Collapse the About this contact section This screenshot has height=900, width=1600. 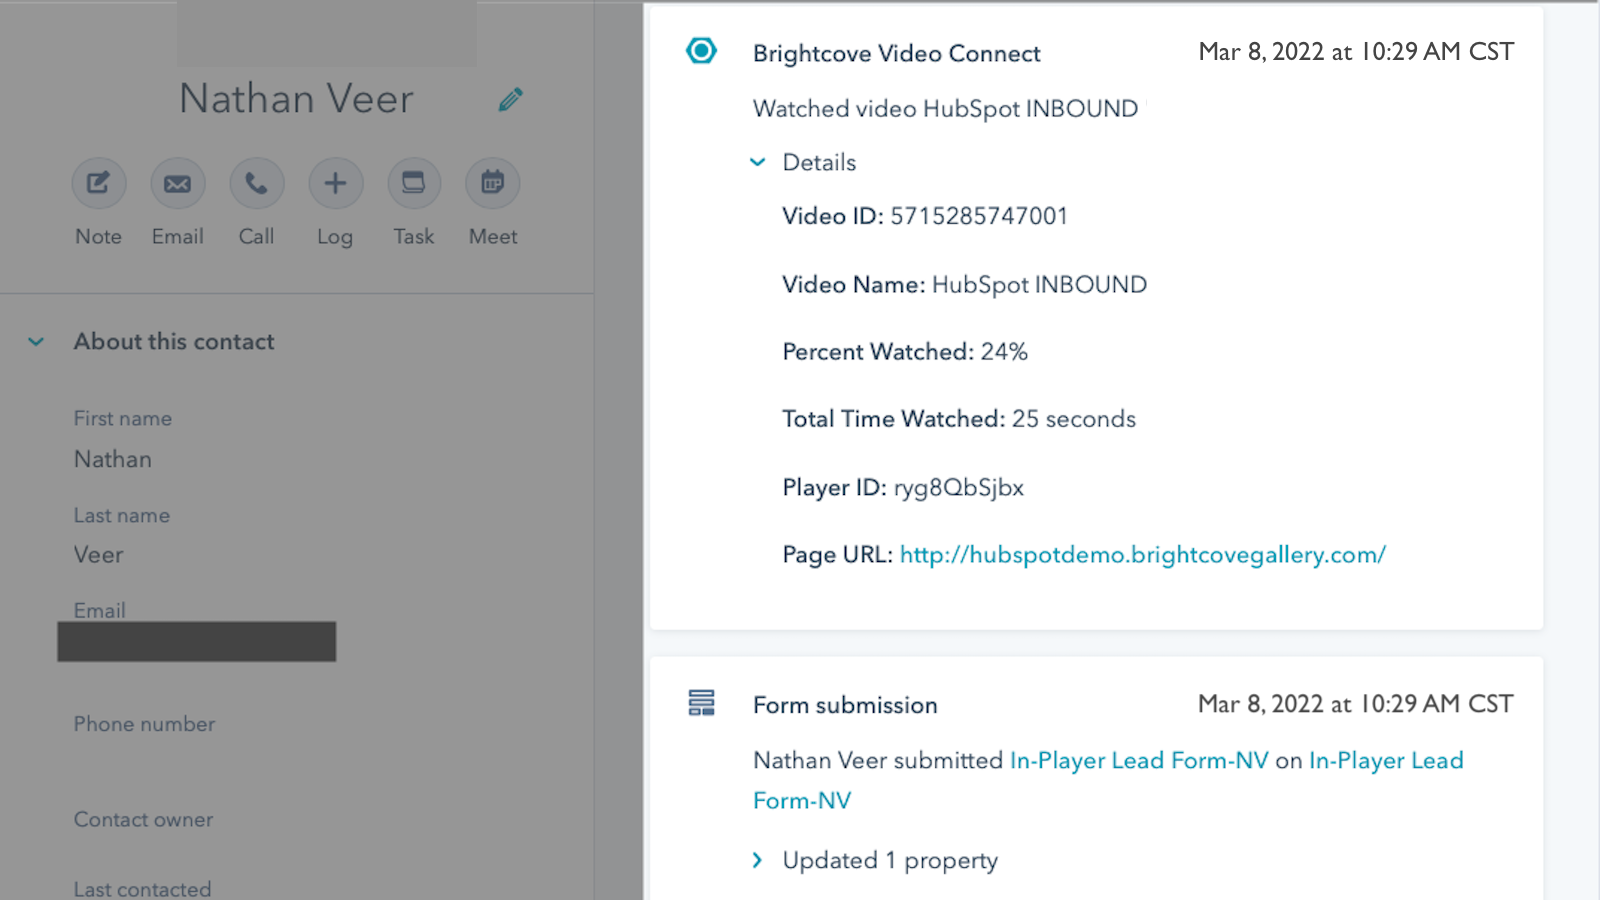35,342
